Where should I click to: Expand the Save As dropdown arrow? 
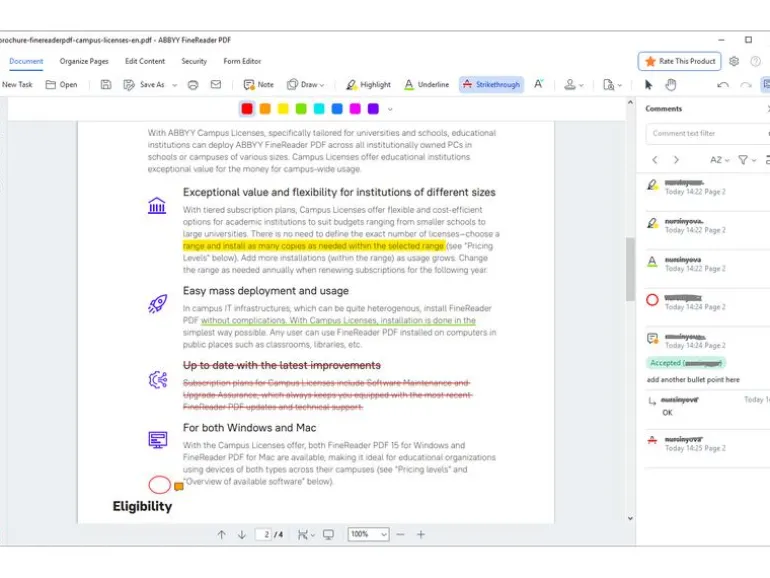174,85
